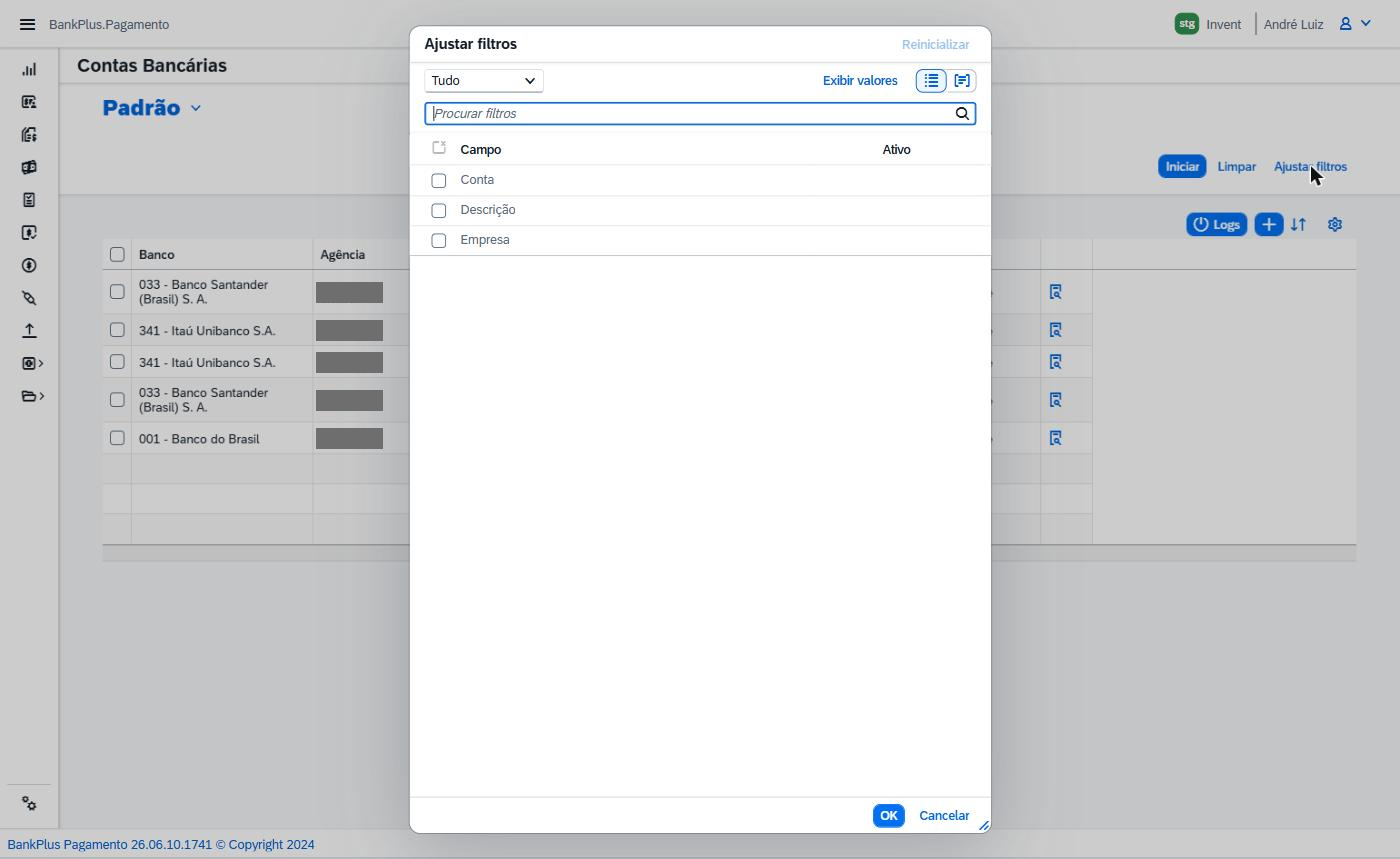Open the bar chart dashboard sidebar icon

[x=29, y=69]
